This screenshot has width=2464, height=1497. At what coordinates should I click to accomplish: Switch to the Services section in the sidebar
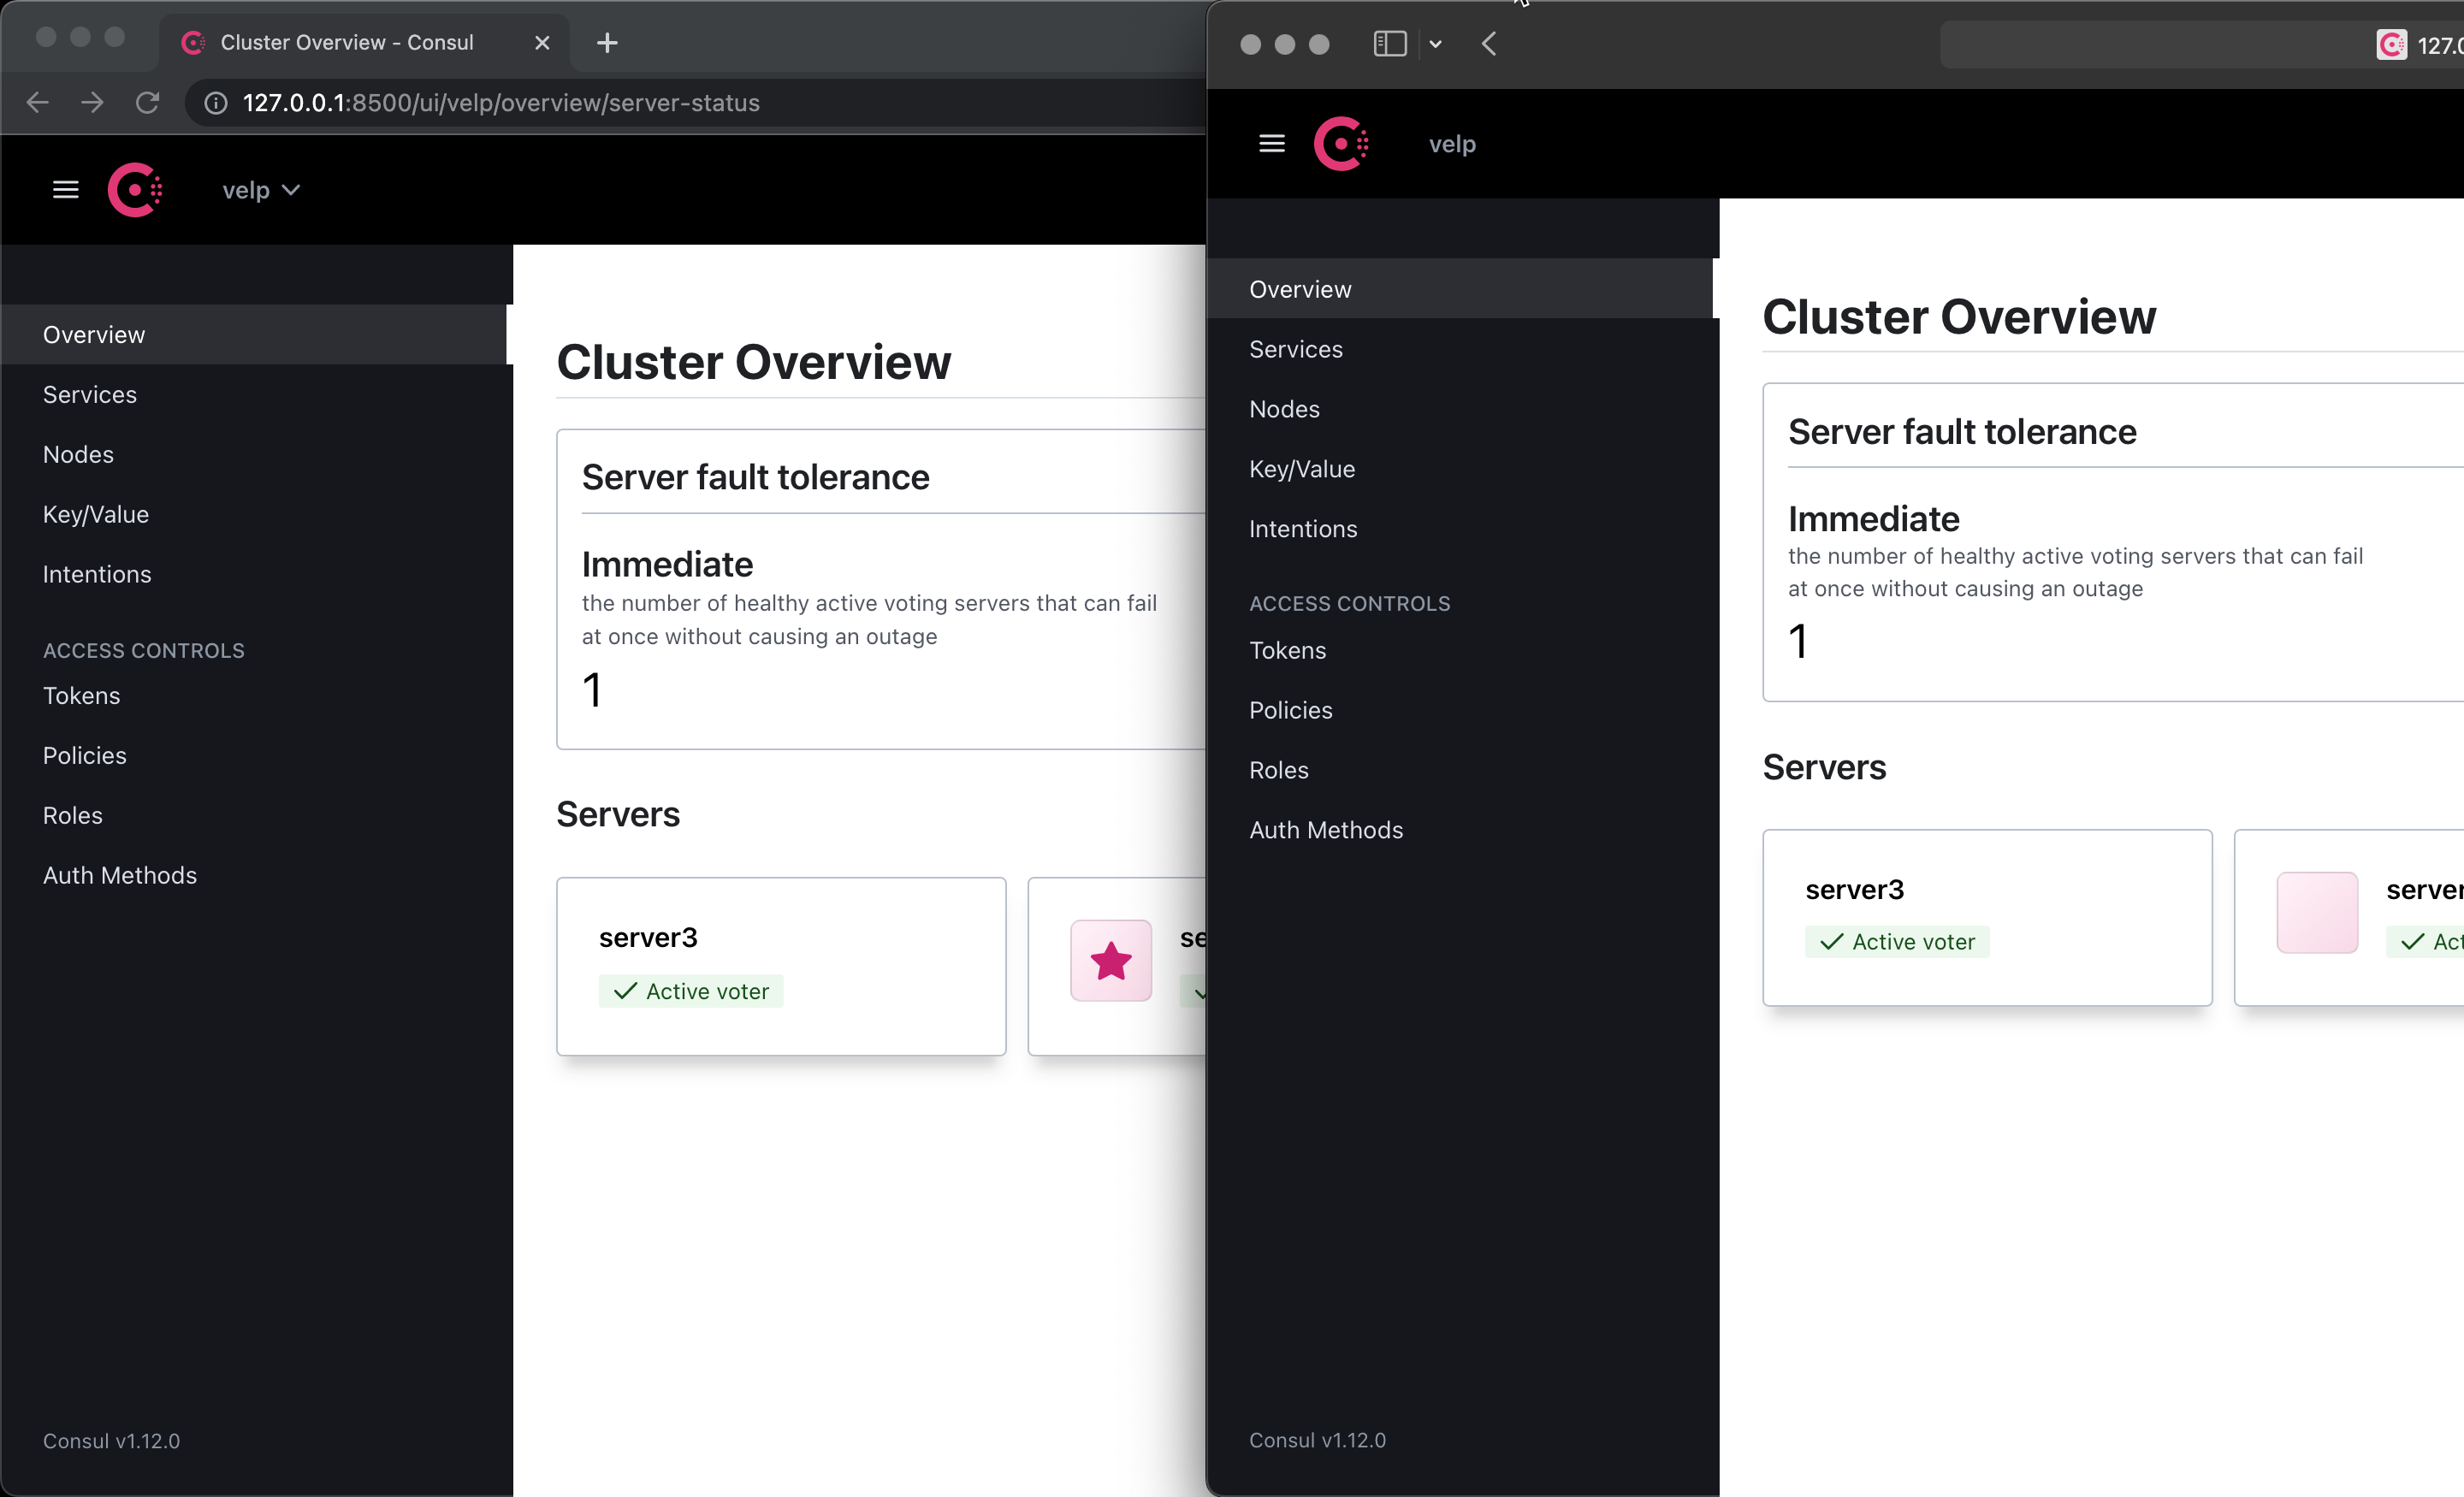click(x=89, y=393)
